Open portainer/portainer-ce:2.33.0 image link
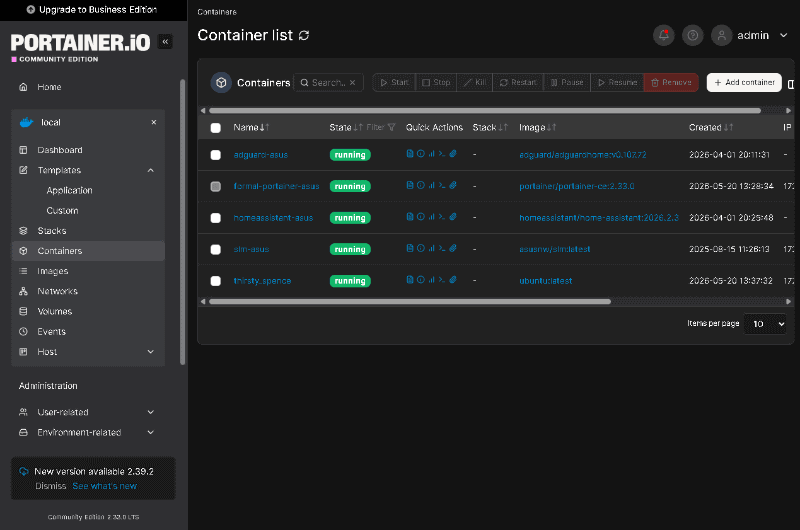Screen dimensions: 800x530 (577, 186)
